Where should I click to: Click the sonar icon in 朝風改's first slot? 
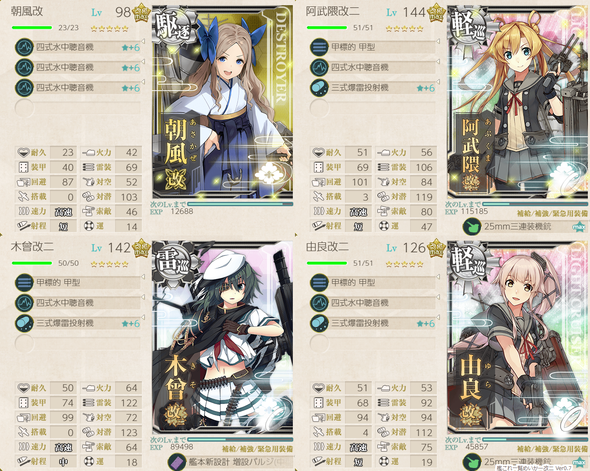tap(24, 47)
